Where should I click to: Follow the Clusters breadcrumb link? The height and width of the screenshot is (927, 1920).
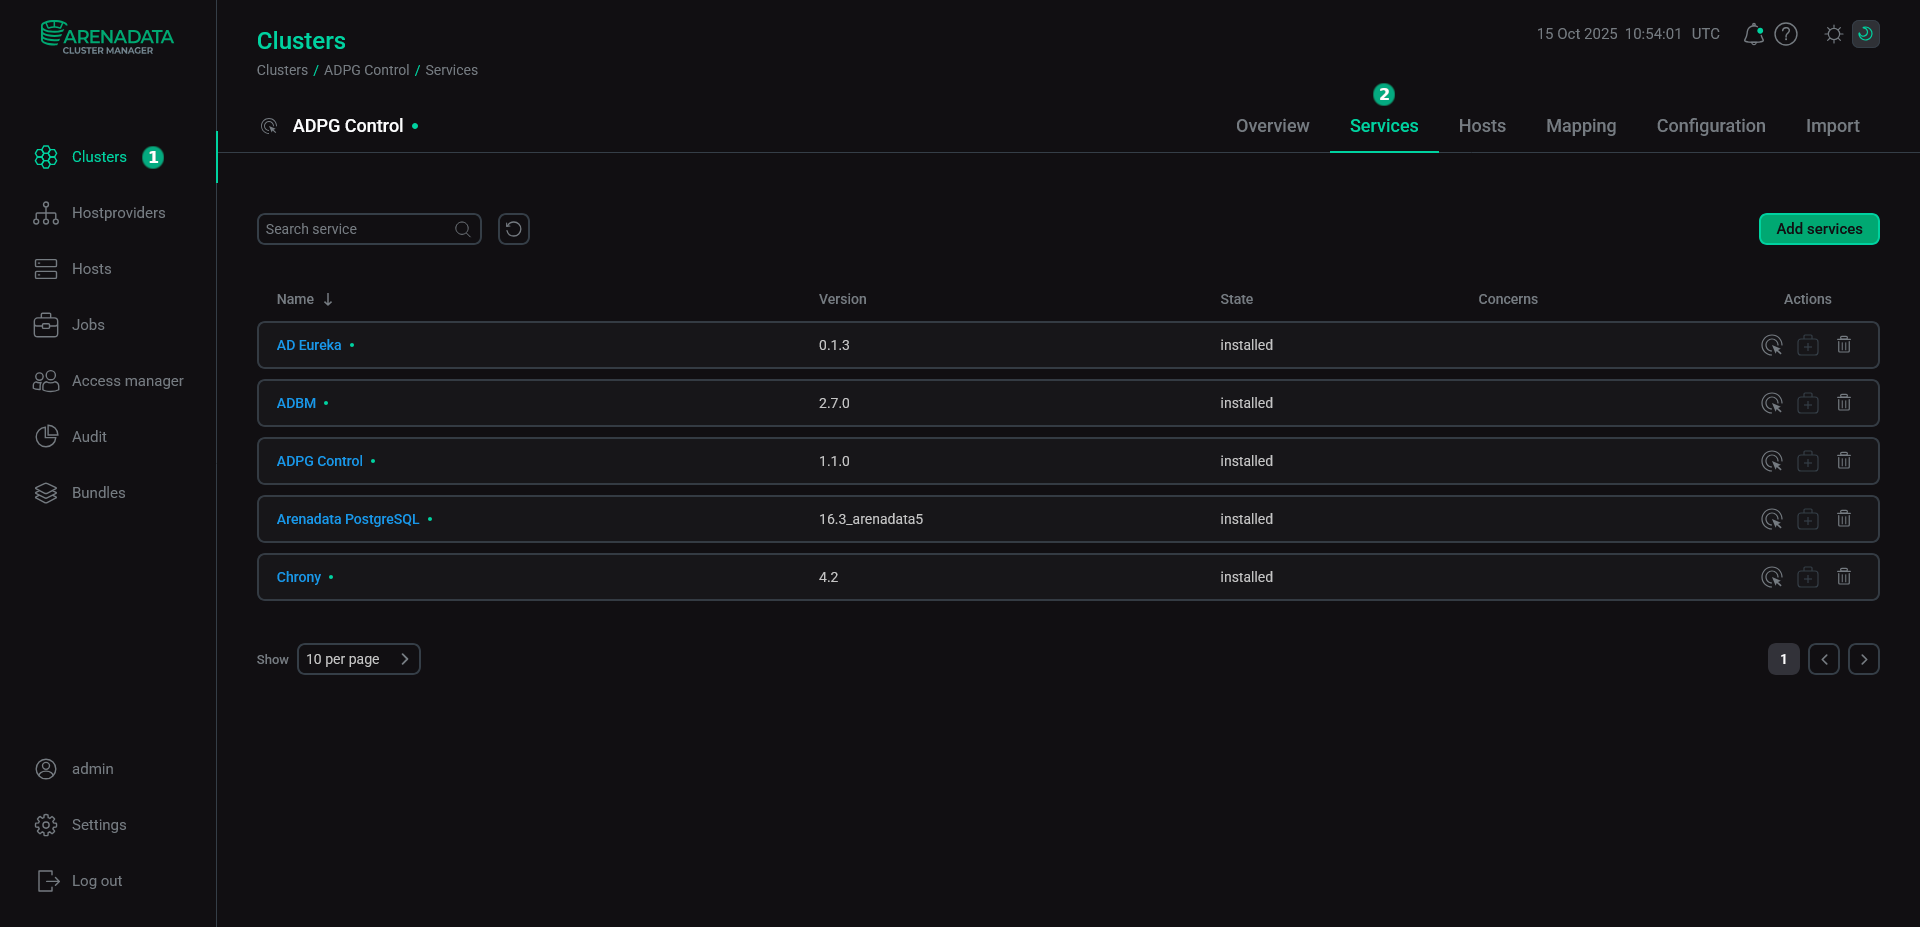281,70
